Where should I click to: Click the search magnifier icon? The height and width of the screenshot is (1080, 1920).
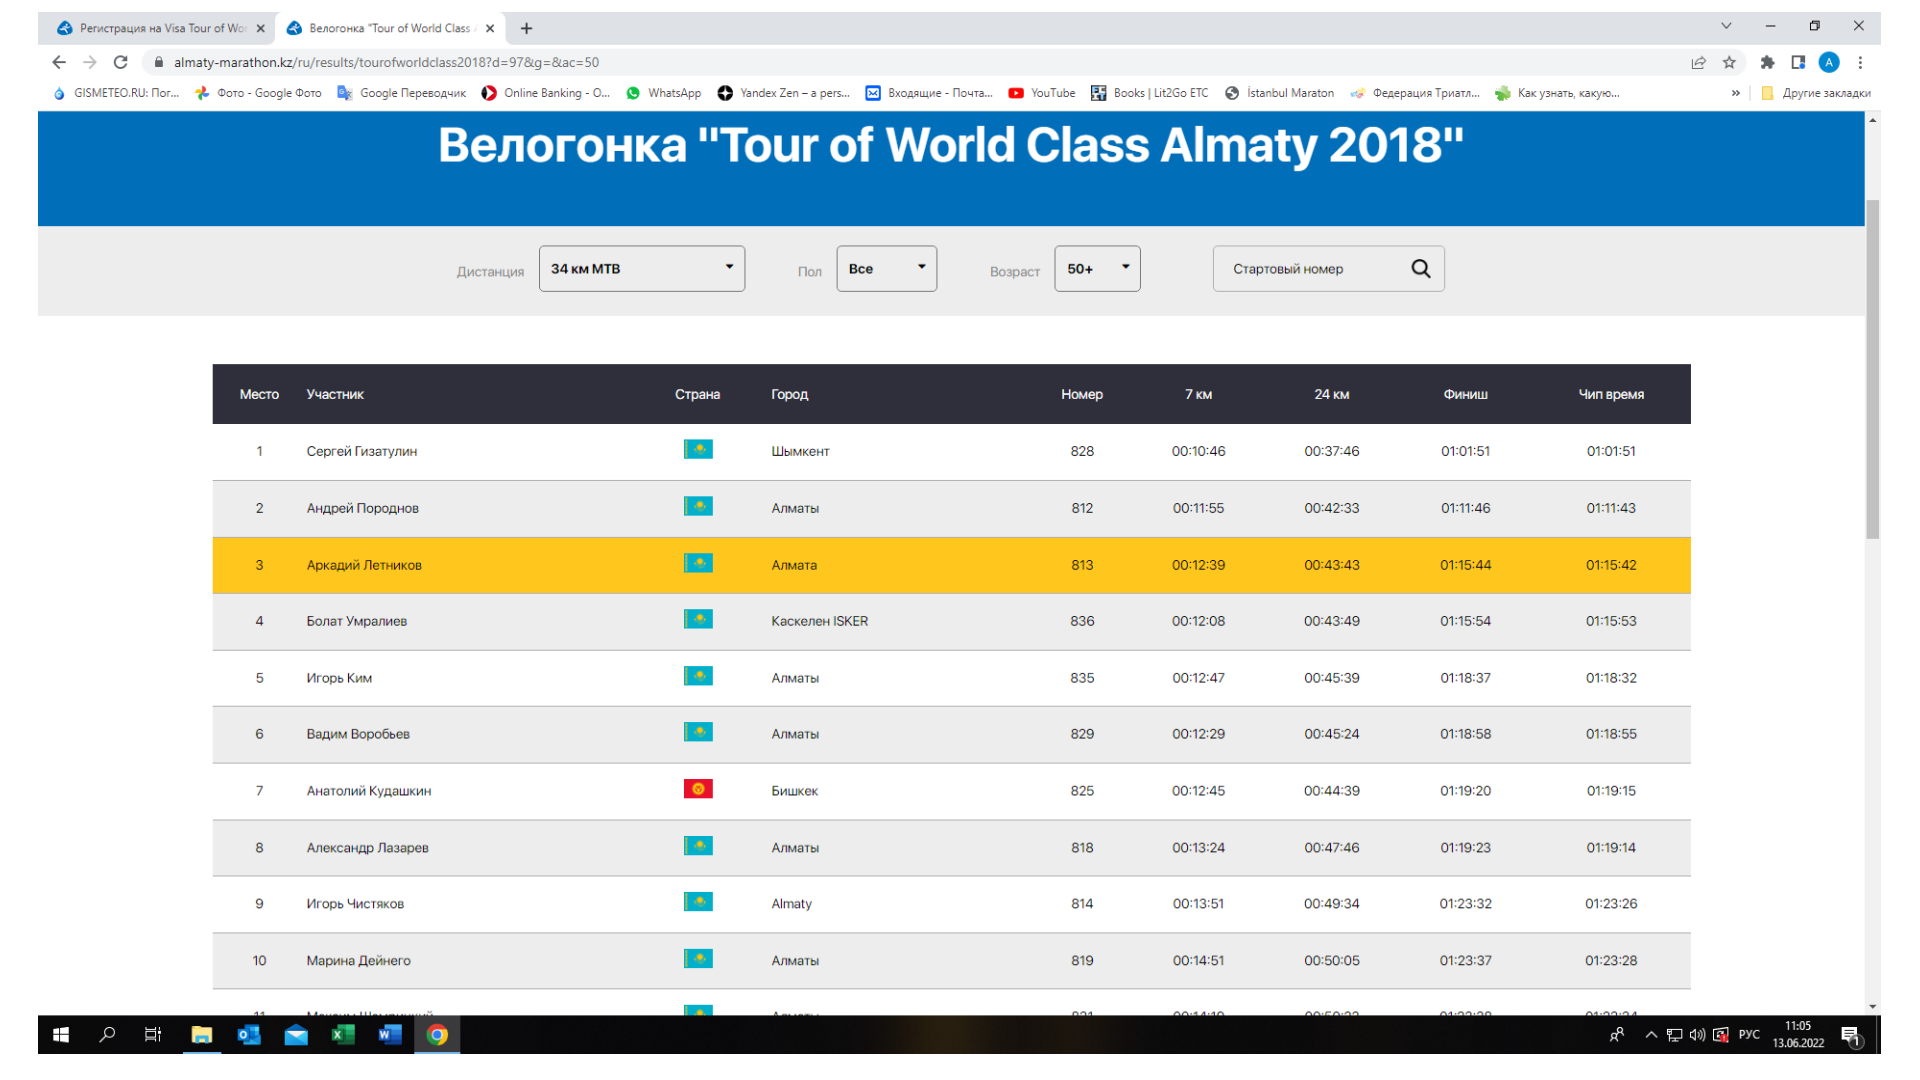(x=1420, y=269)
